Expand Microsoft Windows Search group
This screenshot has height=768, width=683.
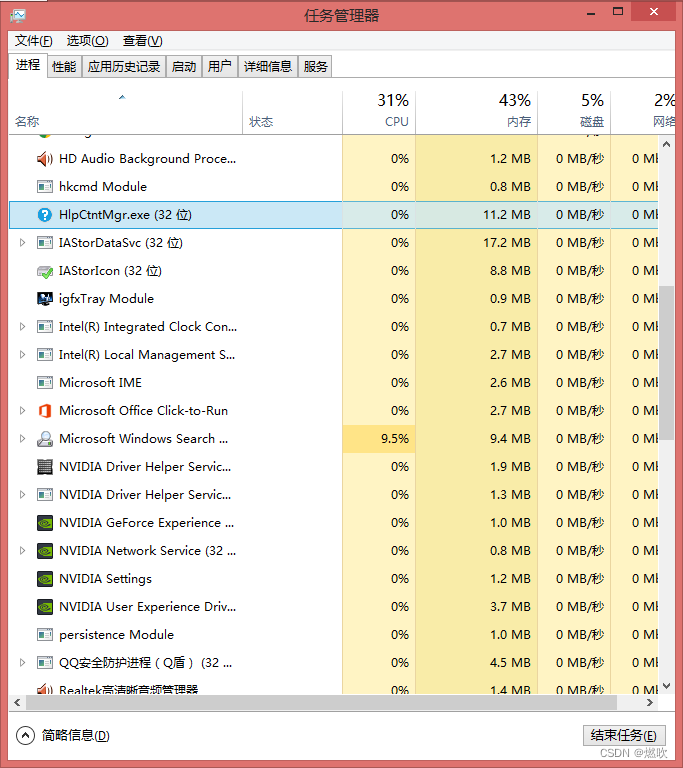[x=22, y=439]
